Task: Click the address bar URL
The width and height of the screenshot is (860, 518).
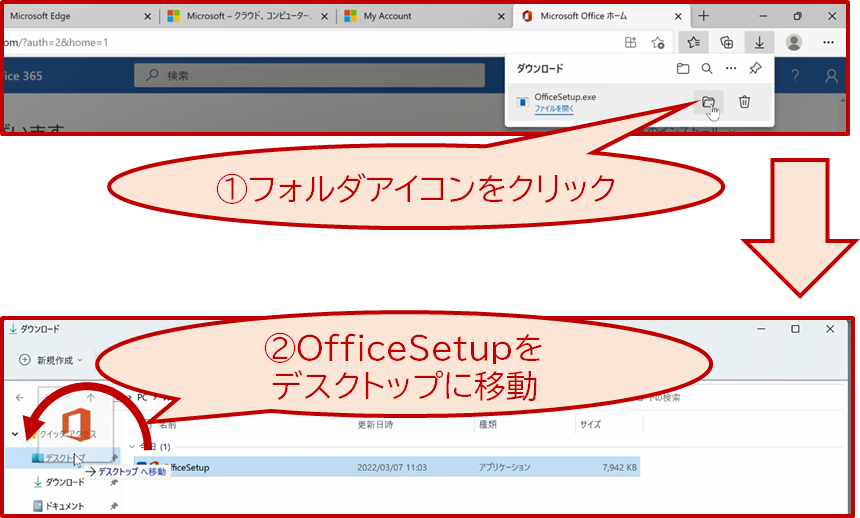Action: tap(56, 42)
